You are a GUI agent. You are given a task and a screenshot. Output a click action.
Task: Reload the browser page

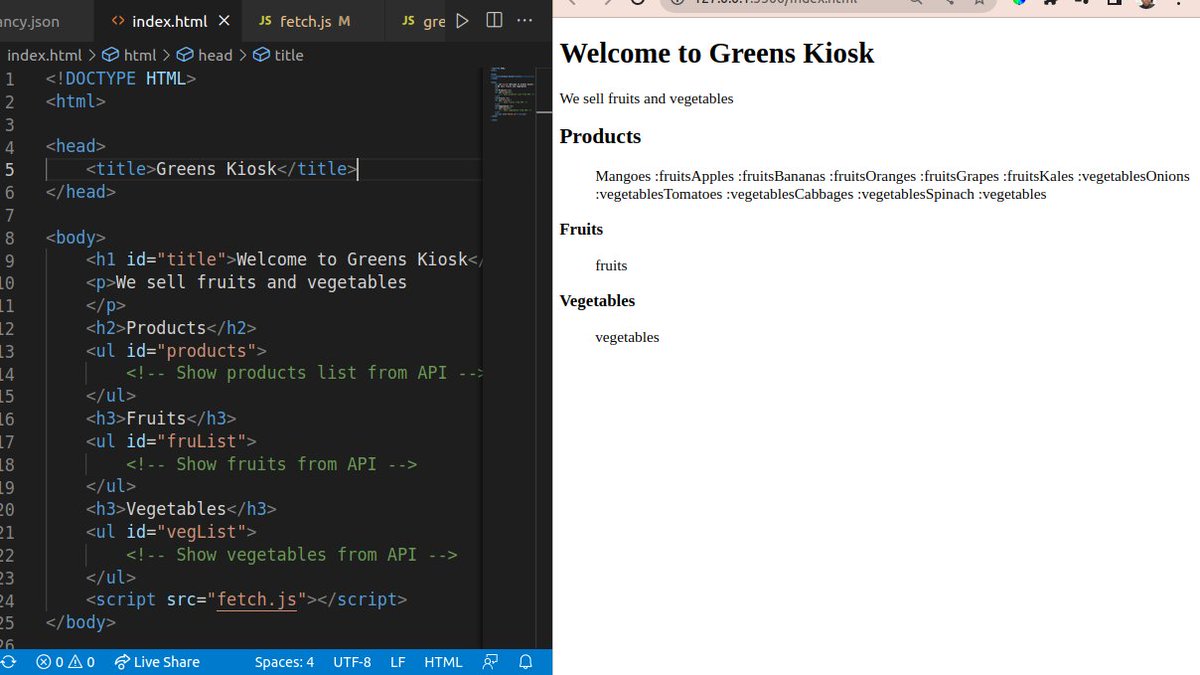coord(638,3)
